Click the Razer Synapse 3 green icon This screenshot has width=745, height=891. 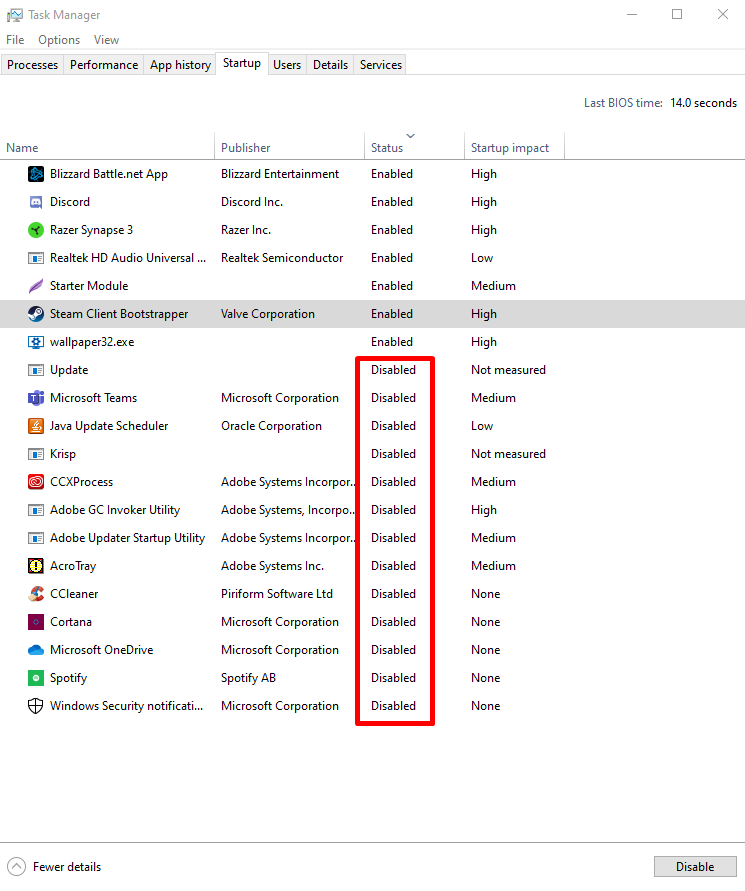tap(36, 230)
